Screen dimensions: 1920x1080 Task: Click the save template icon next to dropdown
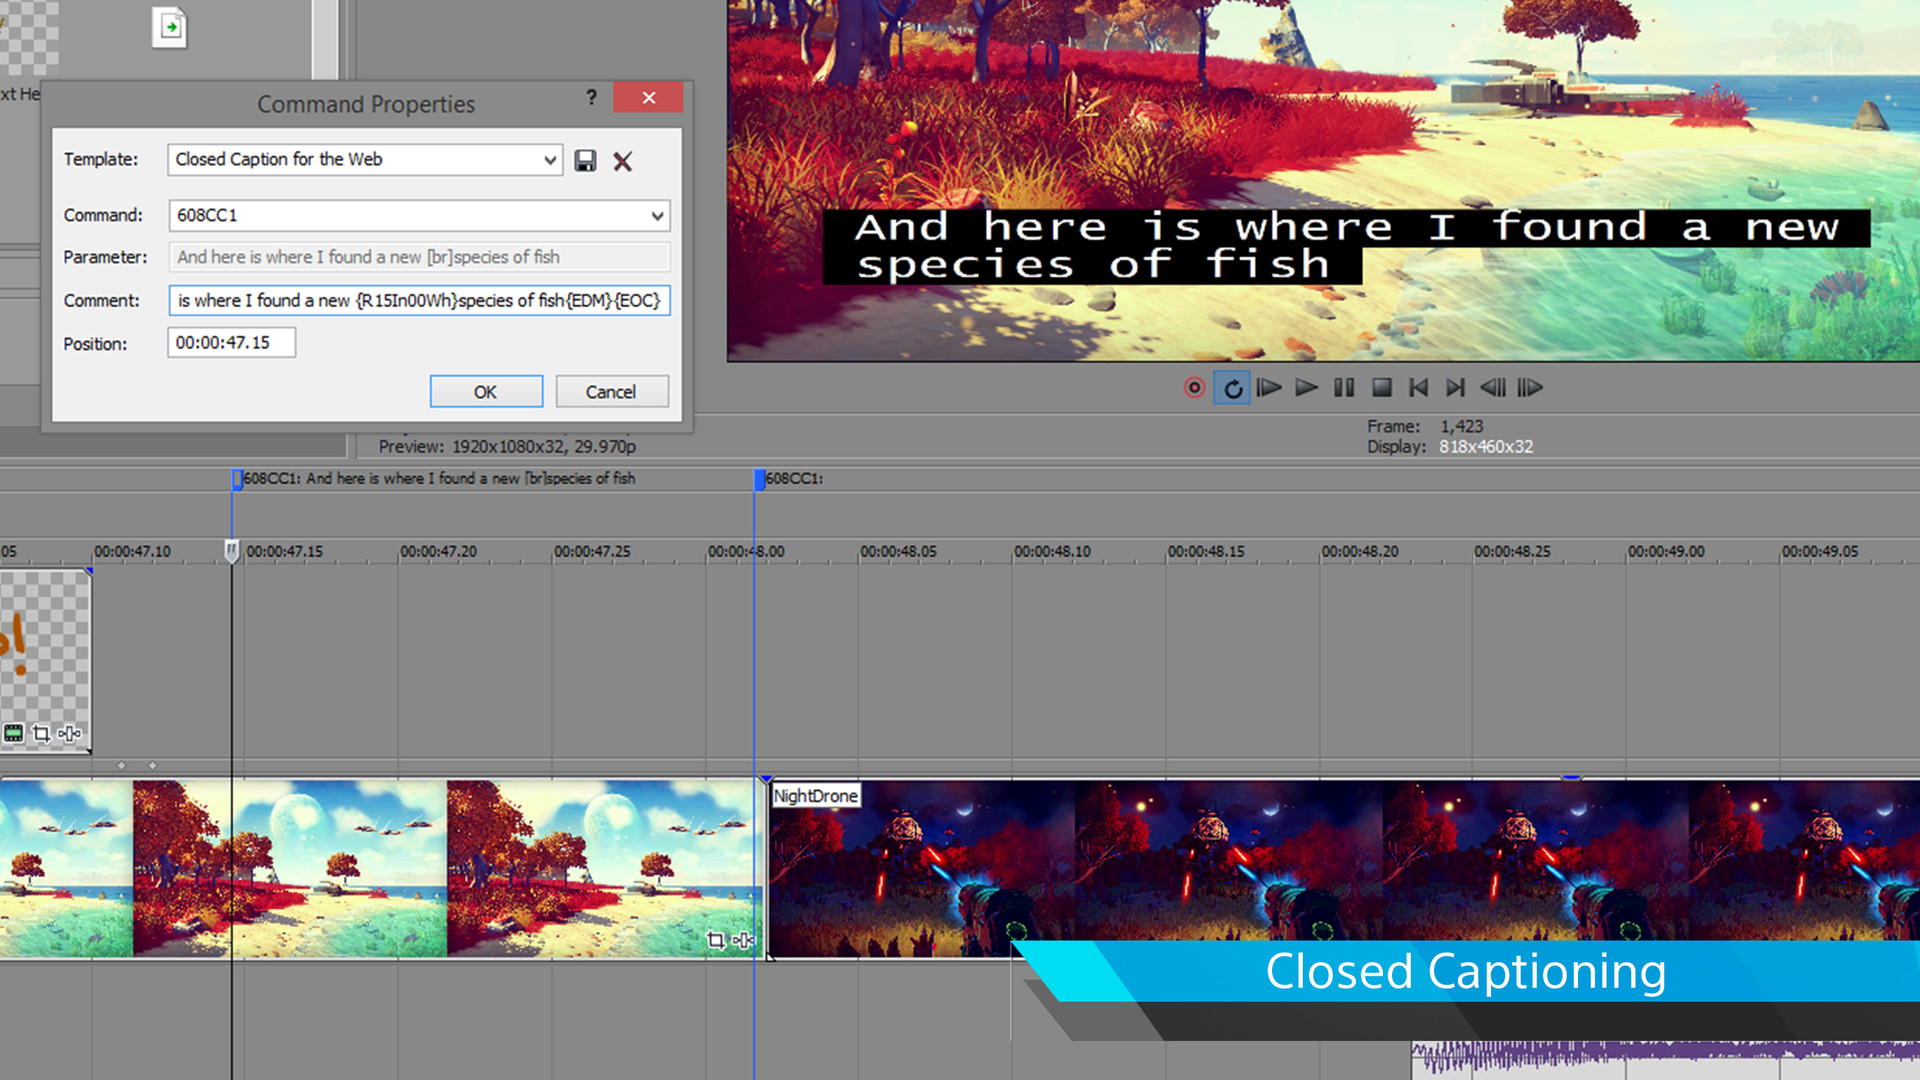pyautogui.click(x=585, y=158)
